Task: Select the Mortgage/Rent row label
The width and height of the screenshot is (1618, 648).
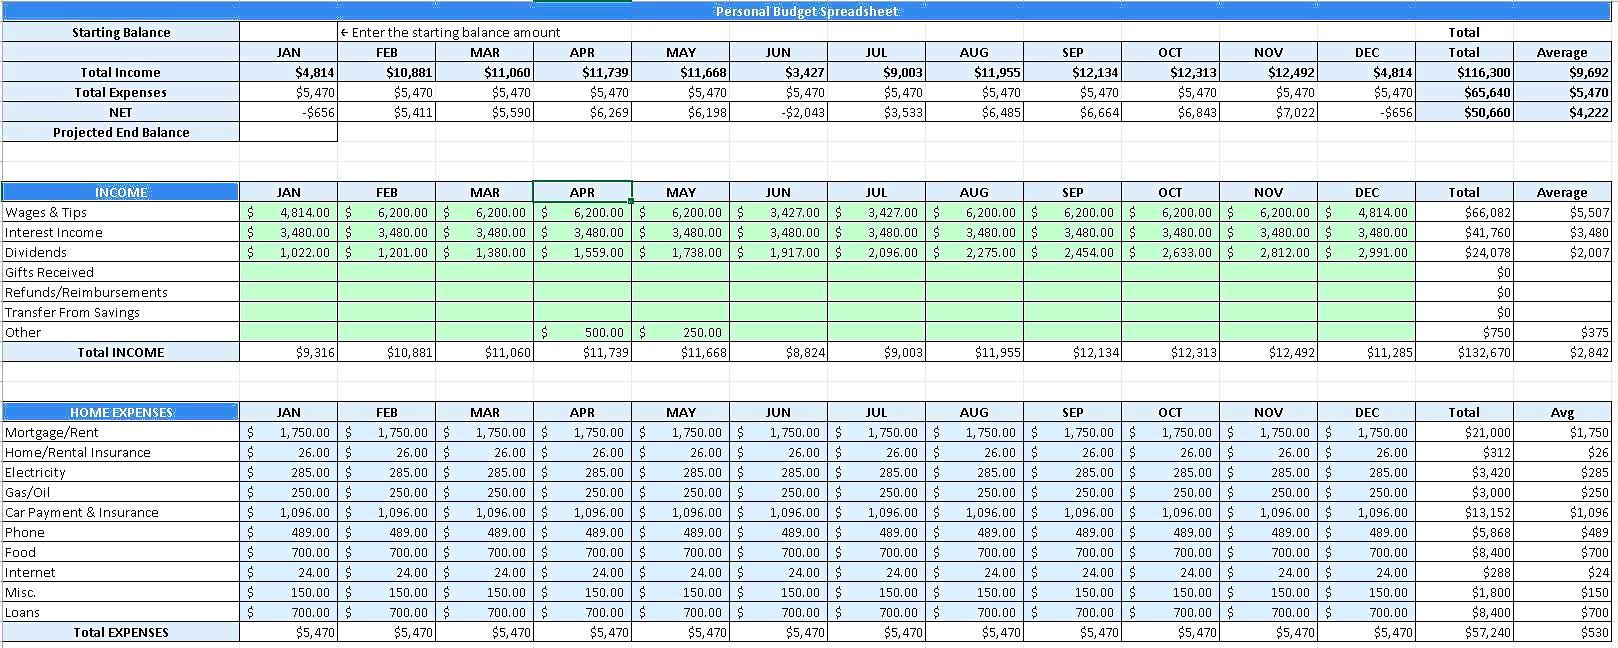Action: (x=120, y=432)
